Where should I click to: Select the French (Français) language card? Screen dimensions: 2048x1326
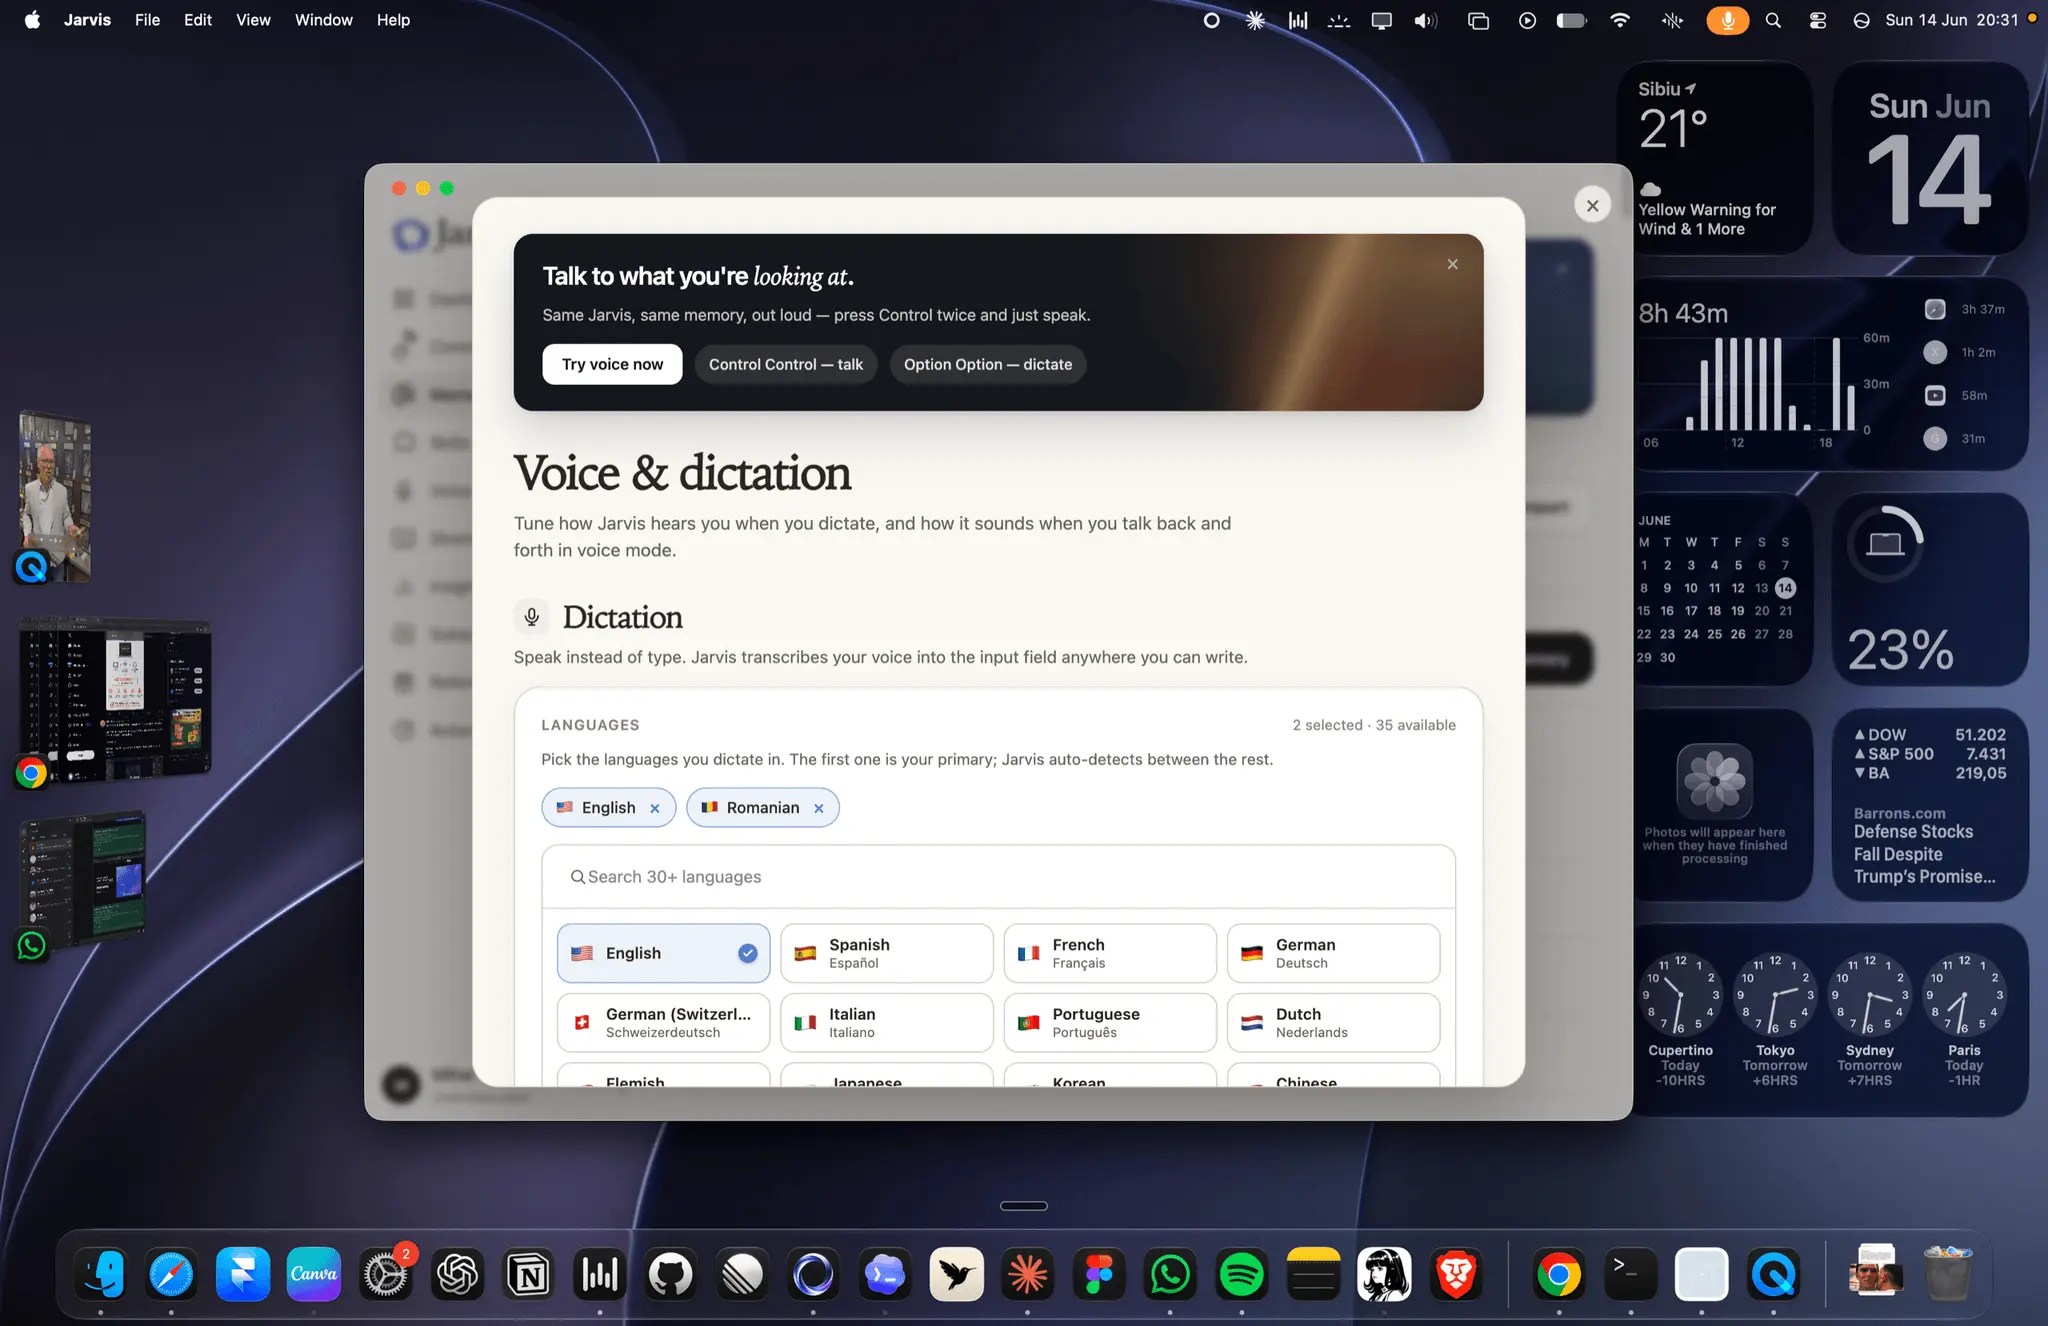1110,953
